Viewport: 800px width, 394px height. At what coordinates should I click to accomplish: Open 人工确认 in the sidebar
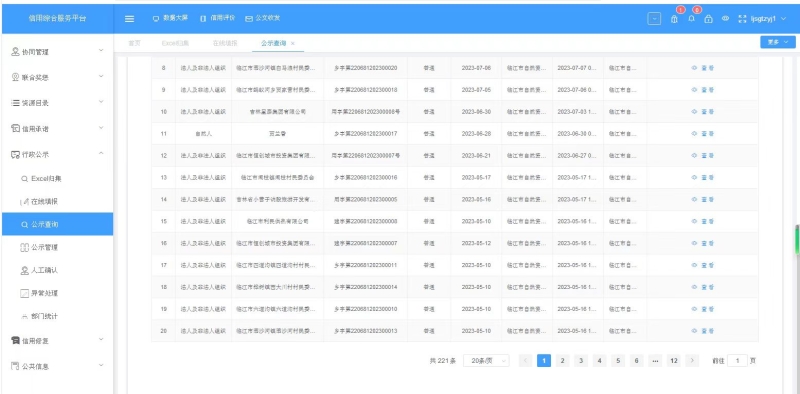[x=58, y=270]
